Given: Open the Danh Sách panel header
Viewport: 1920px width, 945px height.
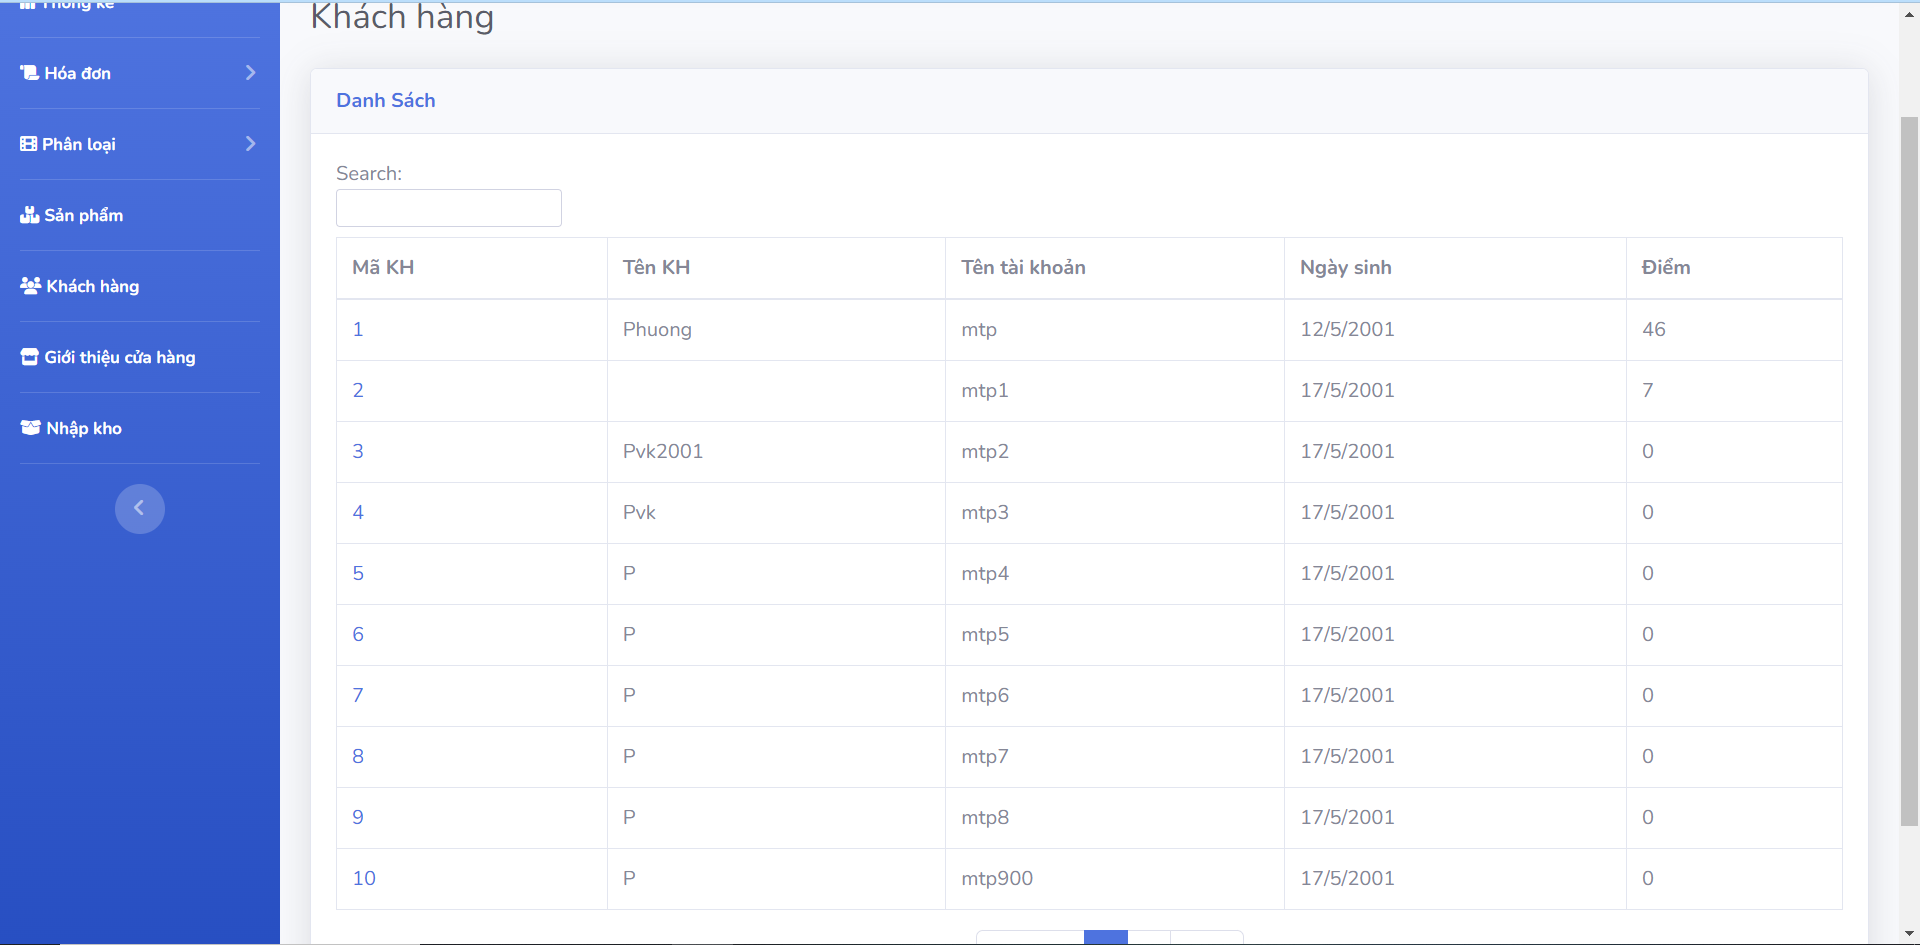Looking at the screenshot, I should [x=385, y=100].
